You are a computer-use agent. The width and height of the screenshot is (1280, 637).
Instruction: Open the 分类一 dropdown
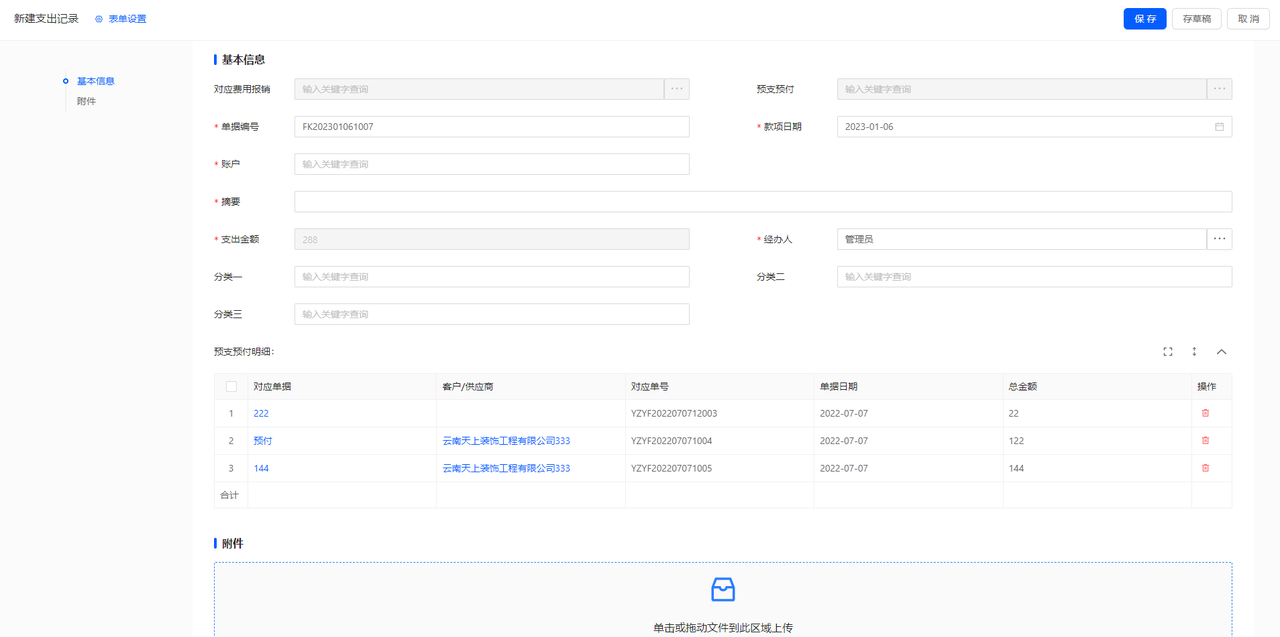coord(492,277)
